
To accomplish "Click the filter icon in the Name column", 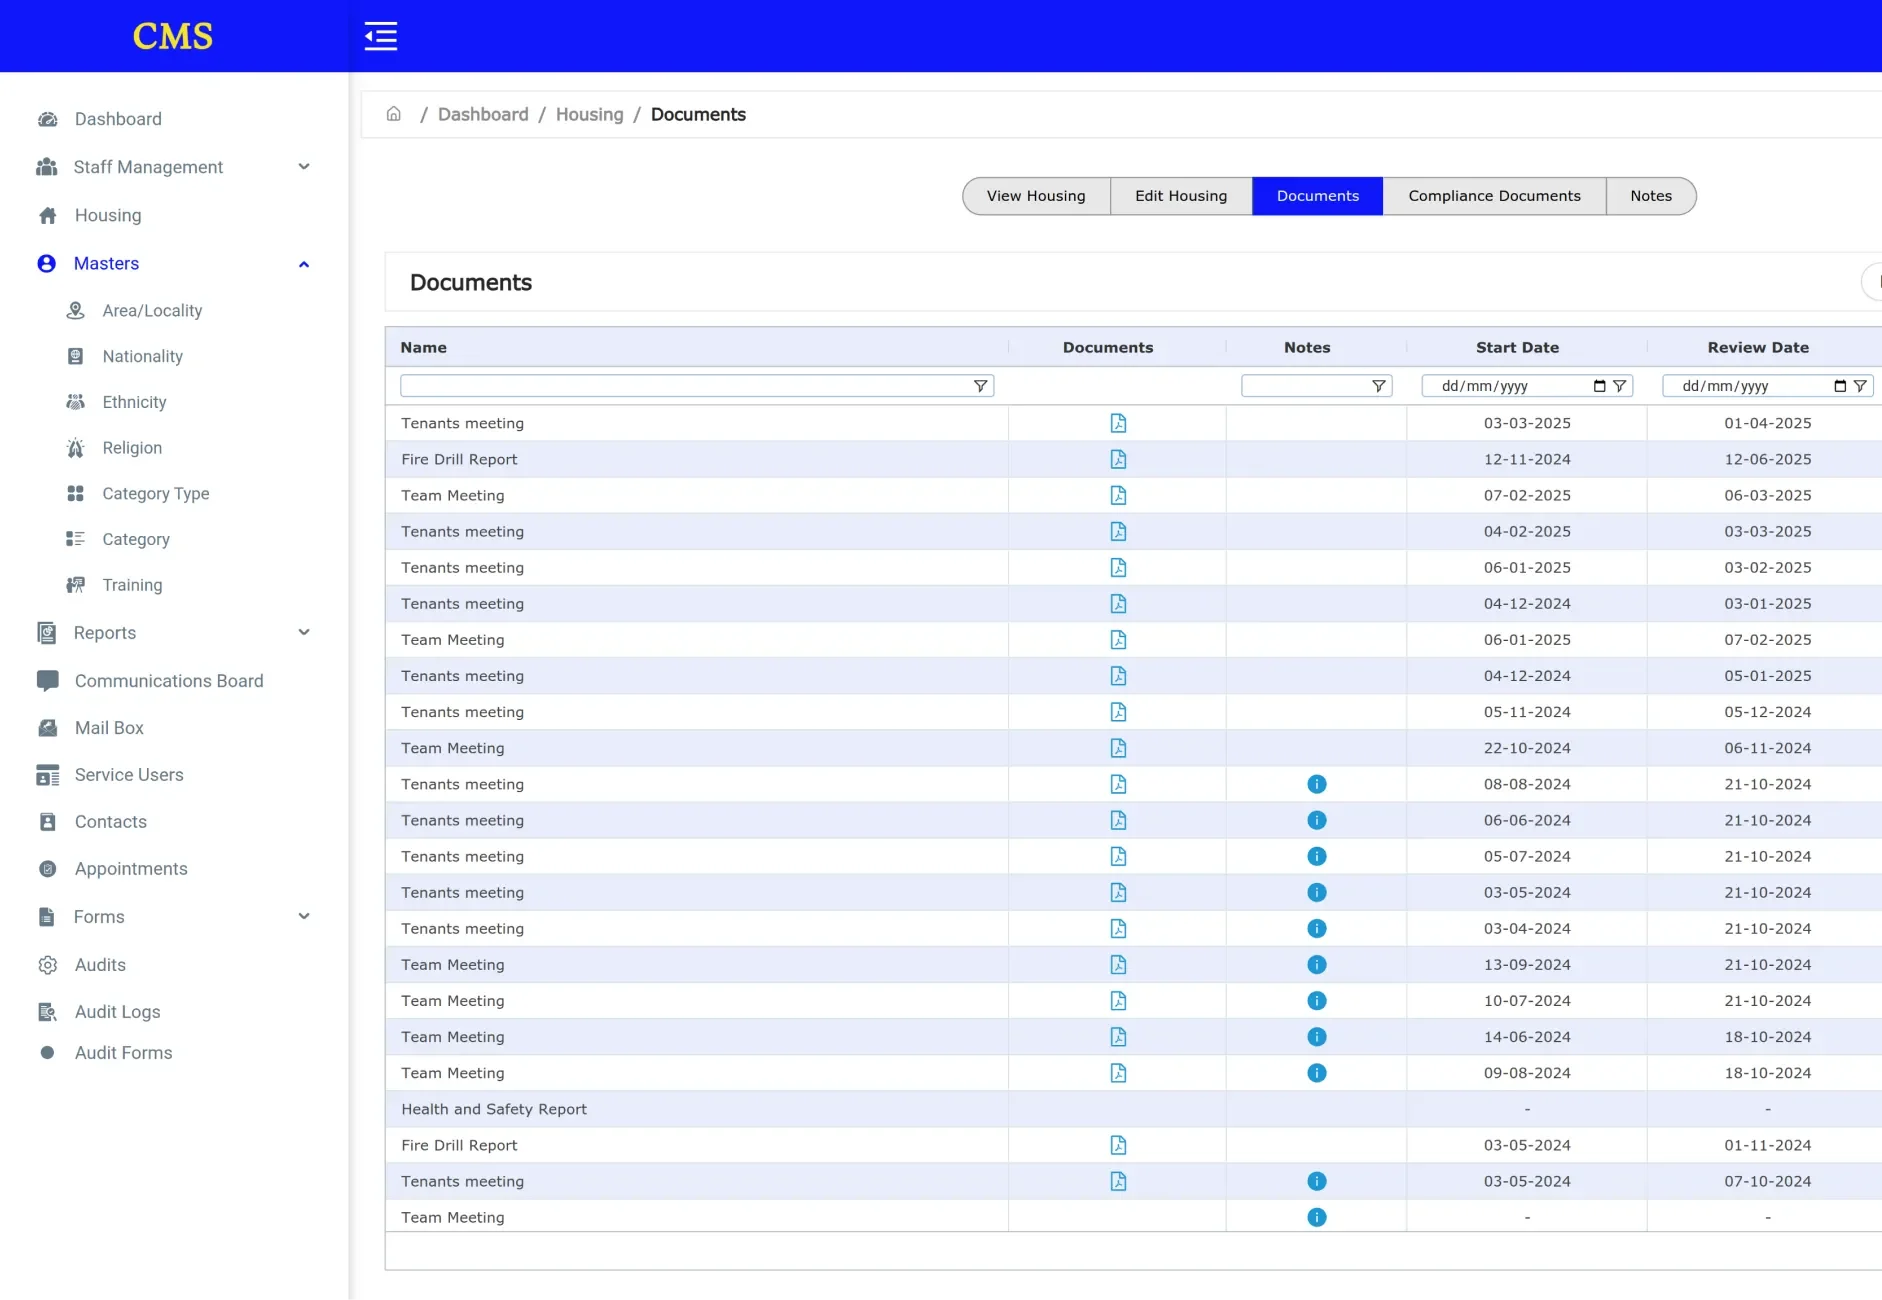I will [x=980, y=386].
